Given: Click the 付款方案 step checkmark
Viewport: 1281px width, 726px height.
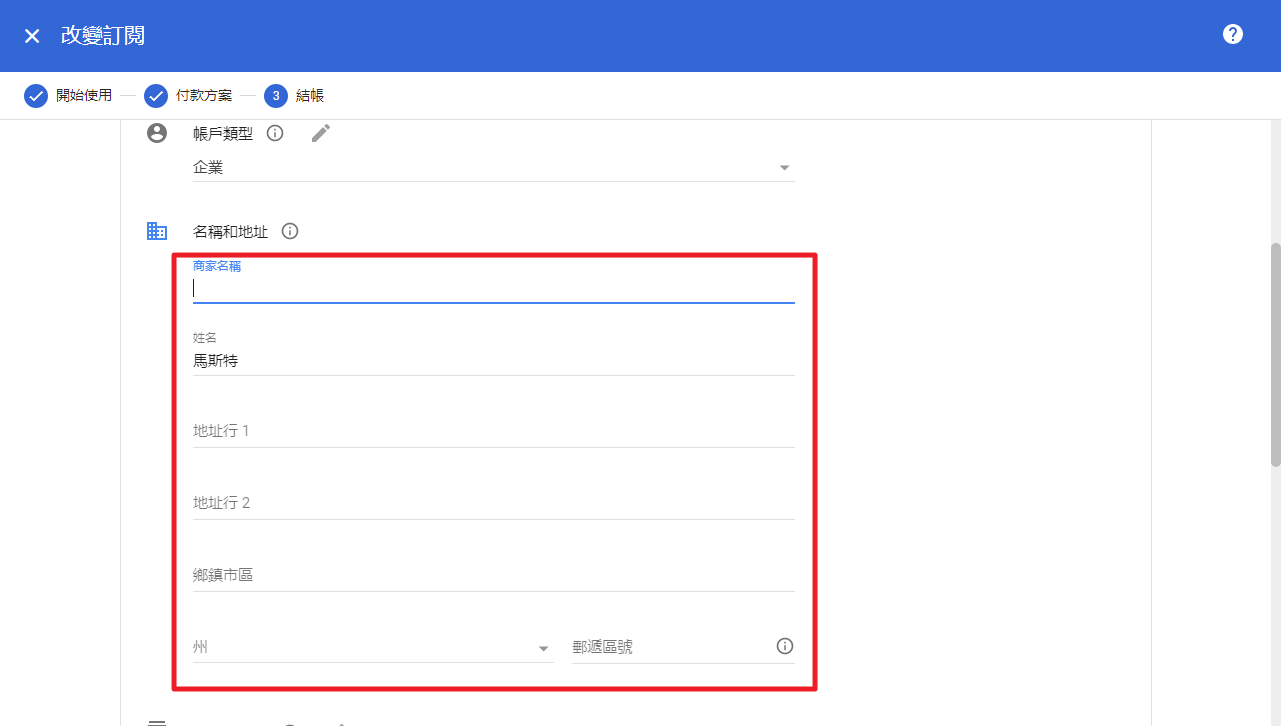Looking at the screenshot, I should coord(155,96).
